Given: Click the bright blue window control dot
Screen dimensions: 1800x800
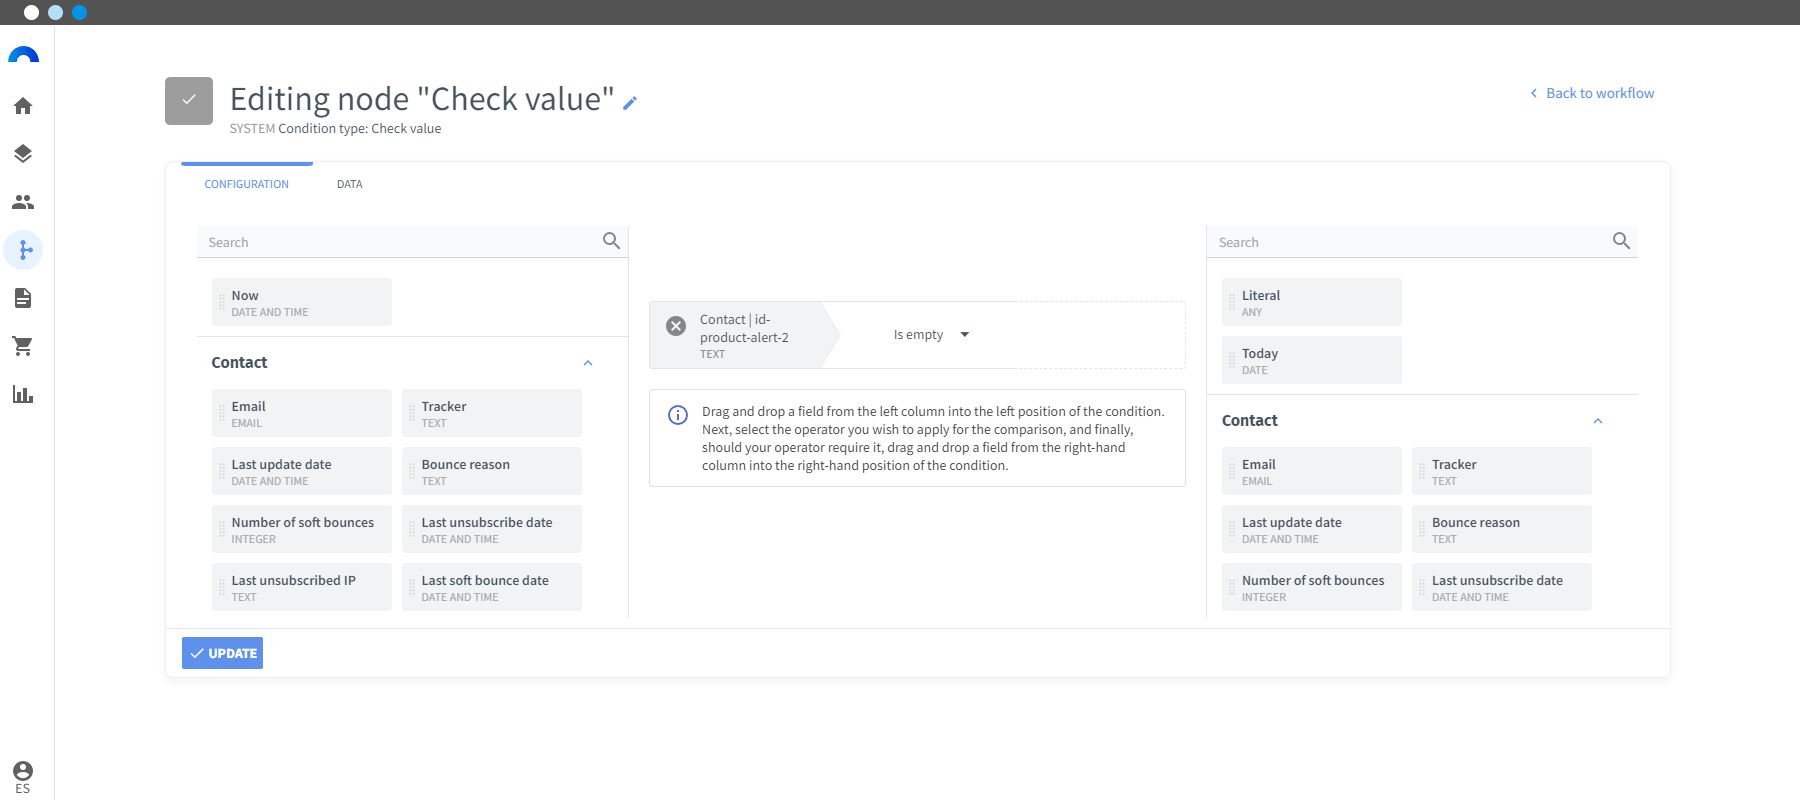Looking at the screenshot, I should [x=80, y=12].
